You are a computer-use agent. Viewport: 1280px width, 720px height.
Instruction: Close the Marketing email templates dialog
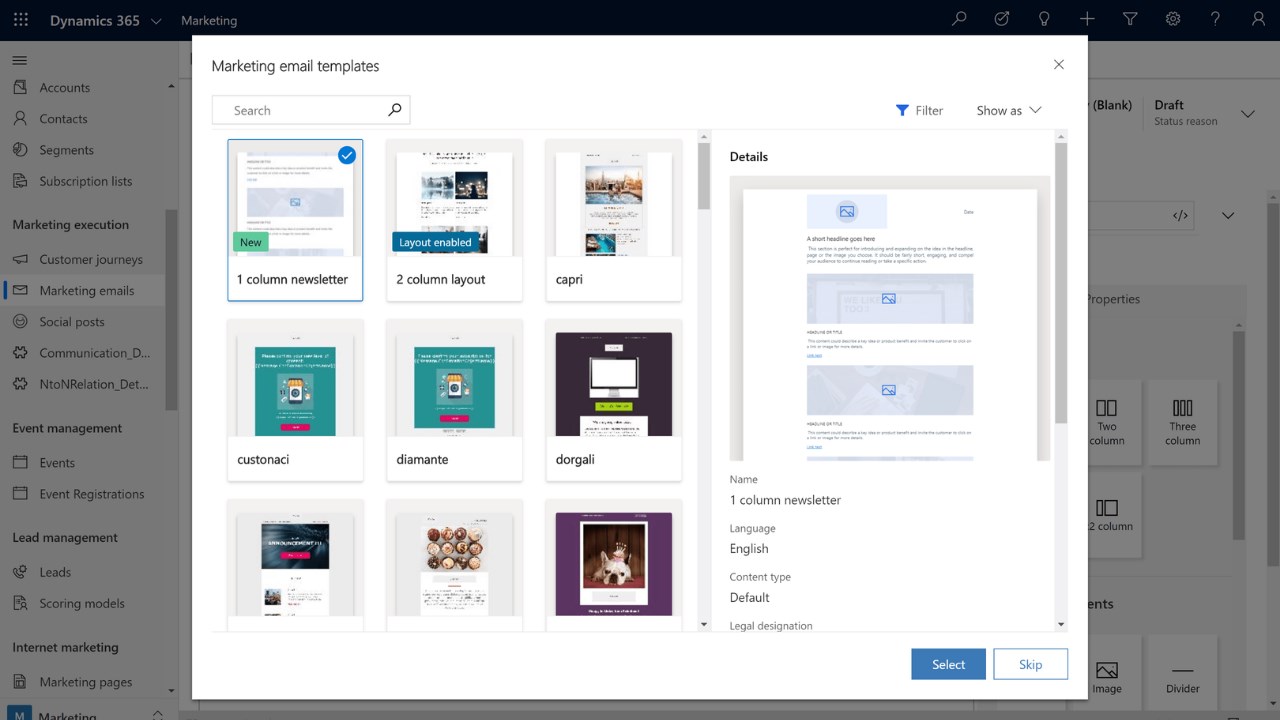[1059, 64]
